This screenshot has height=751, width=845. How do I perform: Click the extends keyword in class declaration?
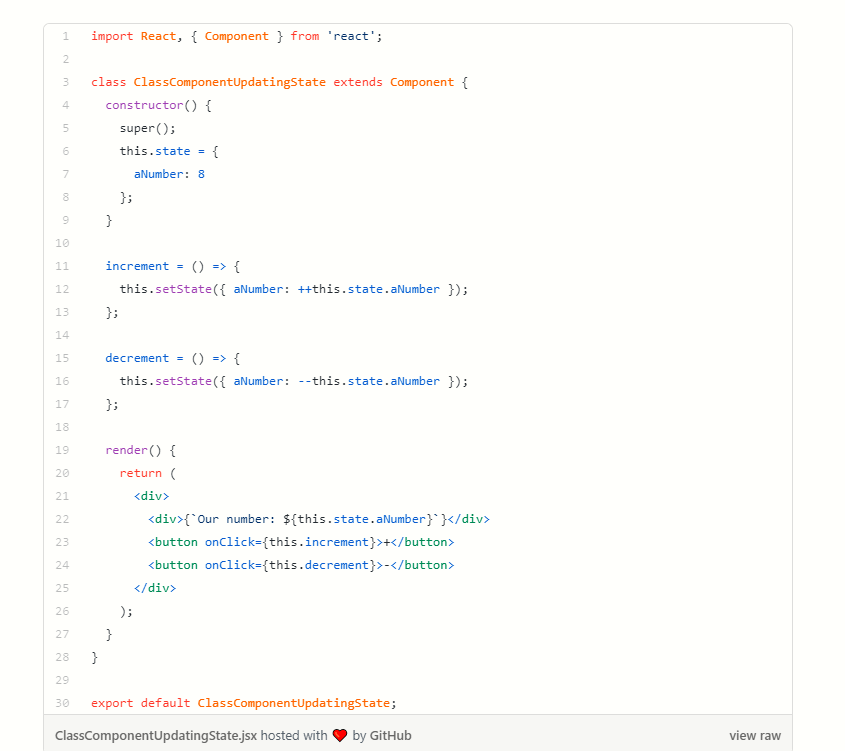pos(358,82)
